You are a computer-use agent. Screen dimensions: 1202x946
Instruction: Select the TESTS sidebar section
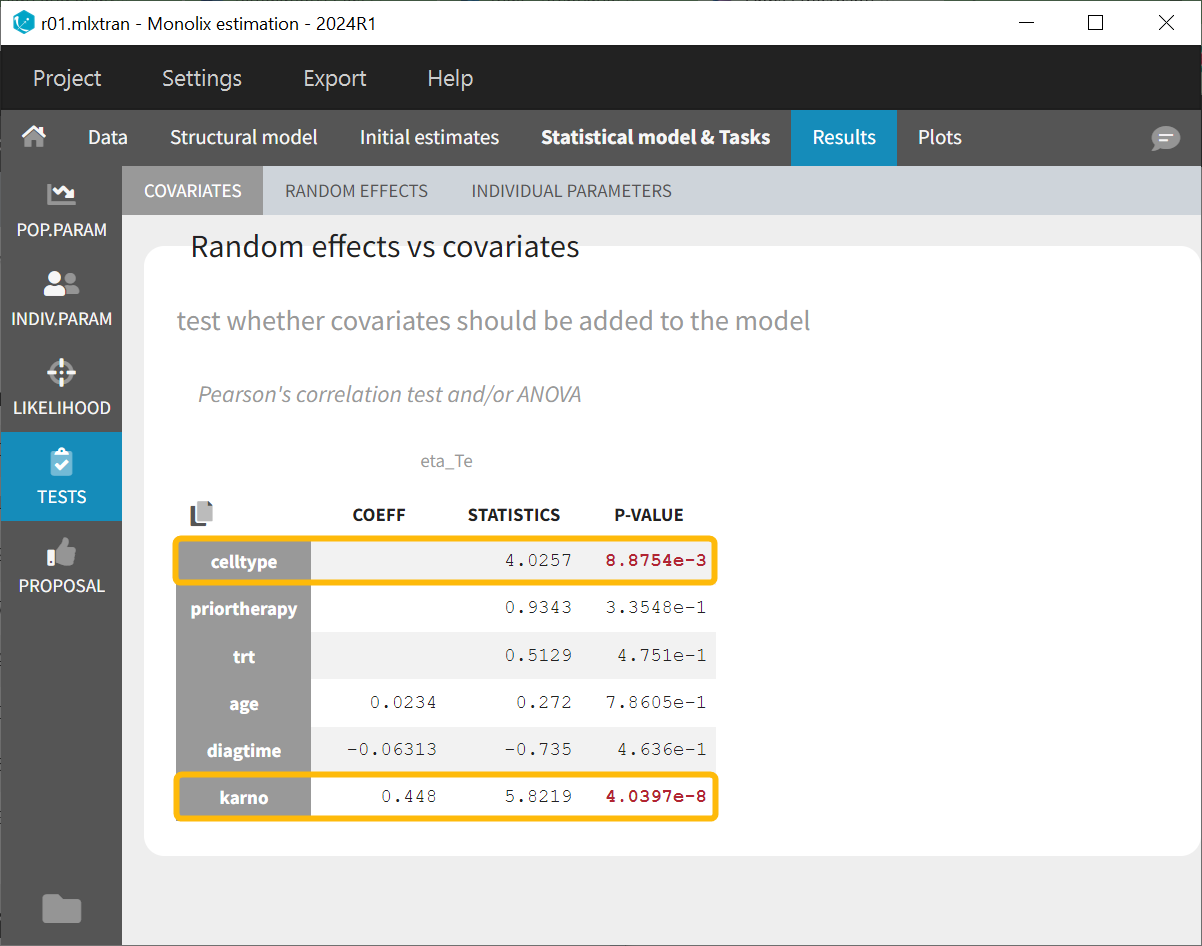[61, 476]
